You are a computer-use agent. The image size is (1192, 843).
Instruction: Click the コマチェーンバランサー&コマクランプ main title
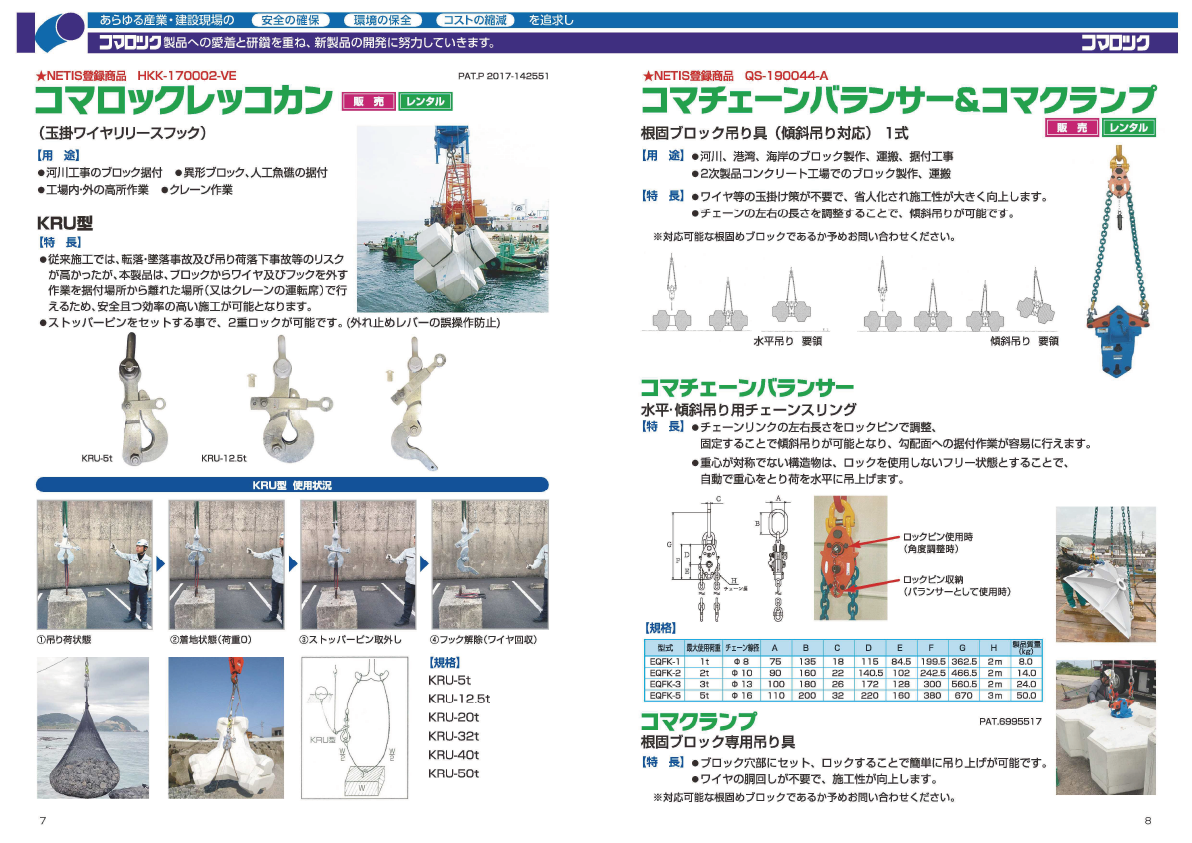[898, 100]
